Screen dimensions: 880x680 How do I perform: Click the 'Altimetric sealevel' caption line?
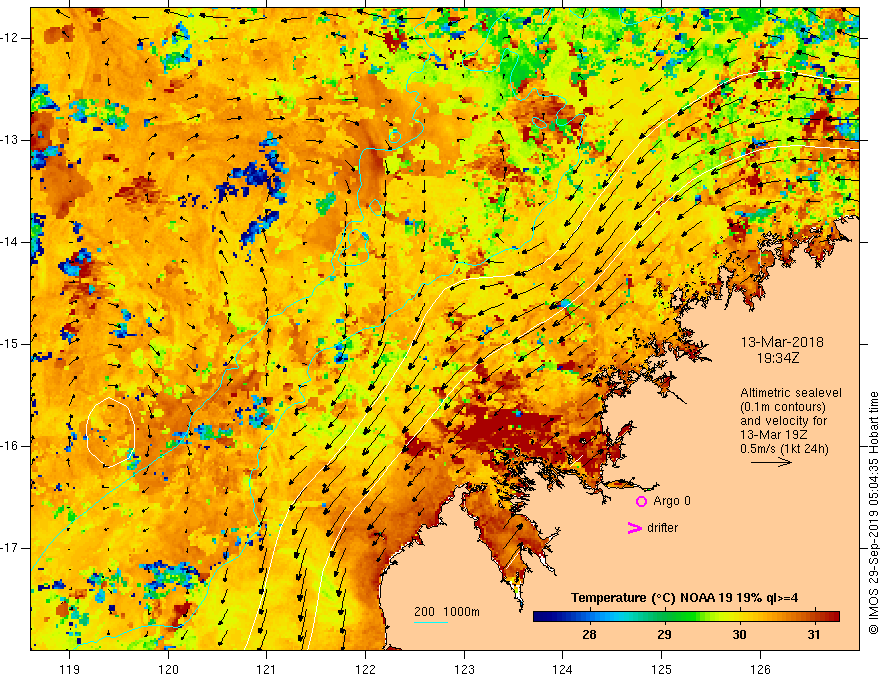coord(791,393)
